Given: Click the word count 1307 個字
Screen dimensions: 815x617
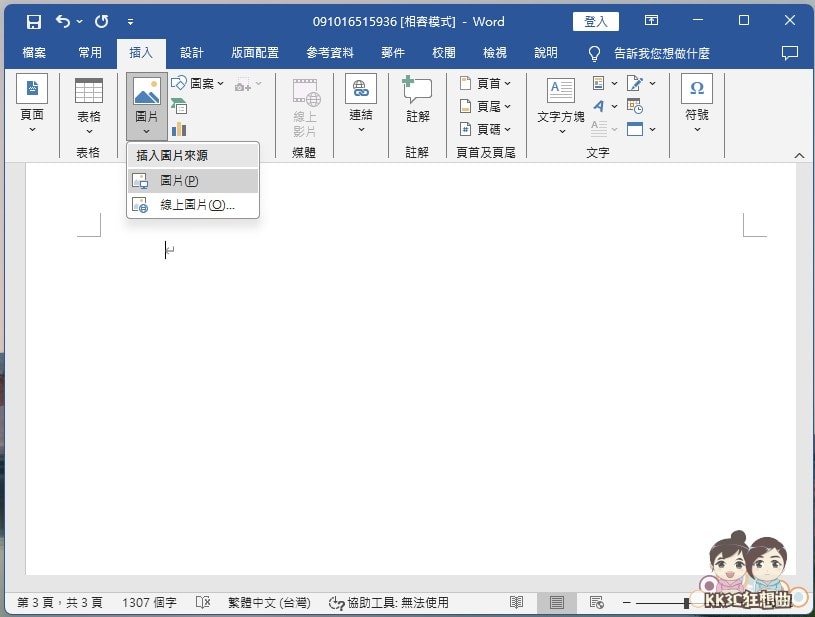Looking at the screenshot, I should point(149,602).
